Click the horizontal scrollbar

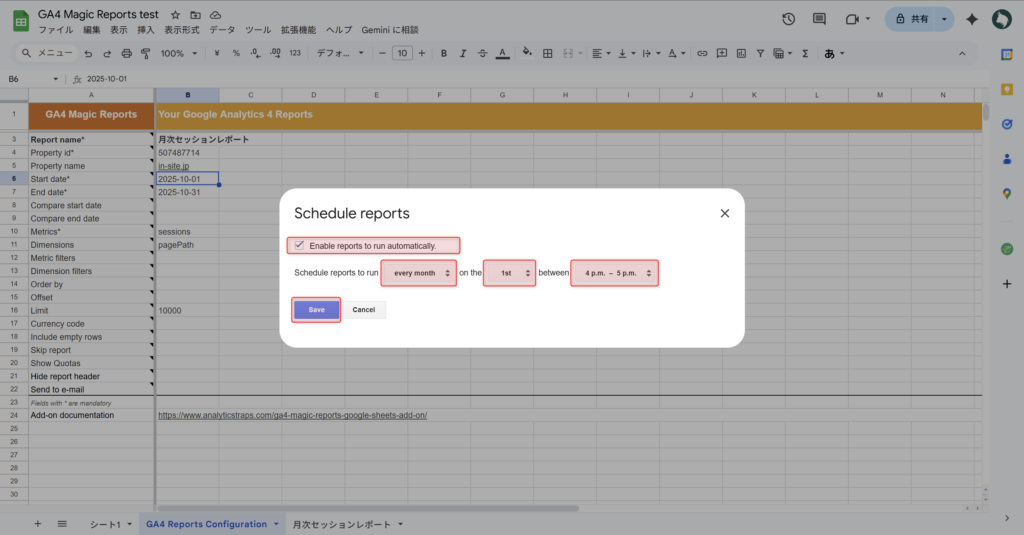[368, 508]
